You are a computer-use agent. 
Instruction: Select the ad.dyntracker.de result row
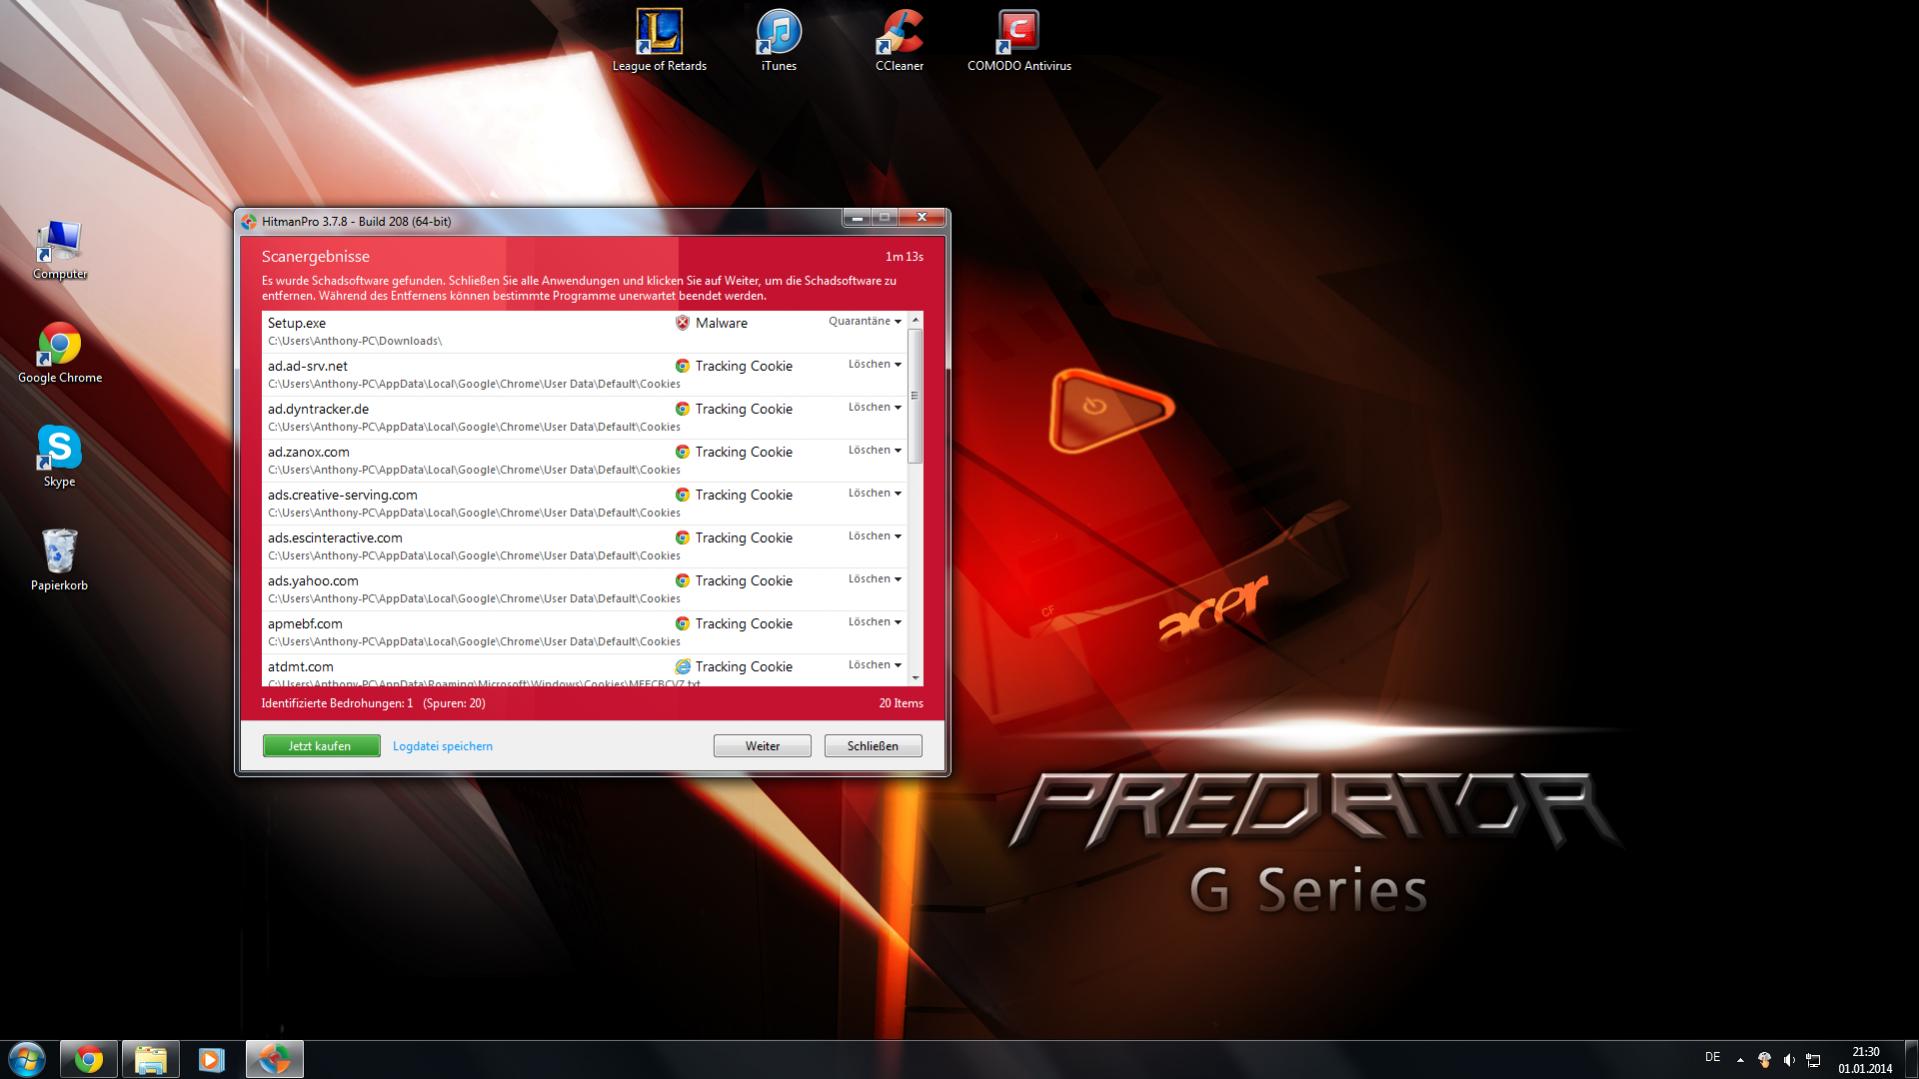click(585, 417)
